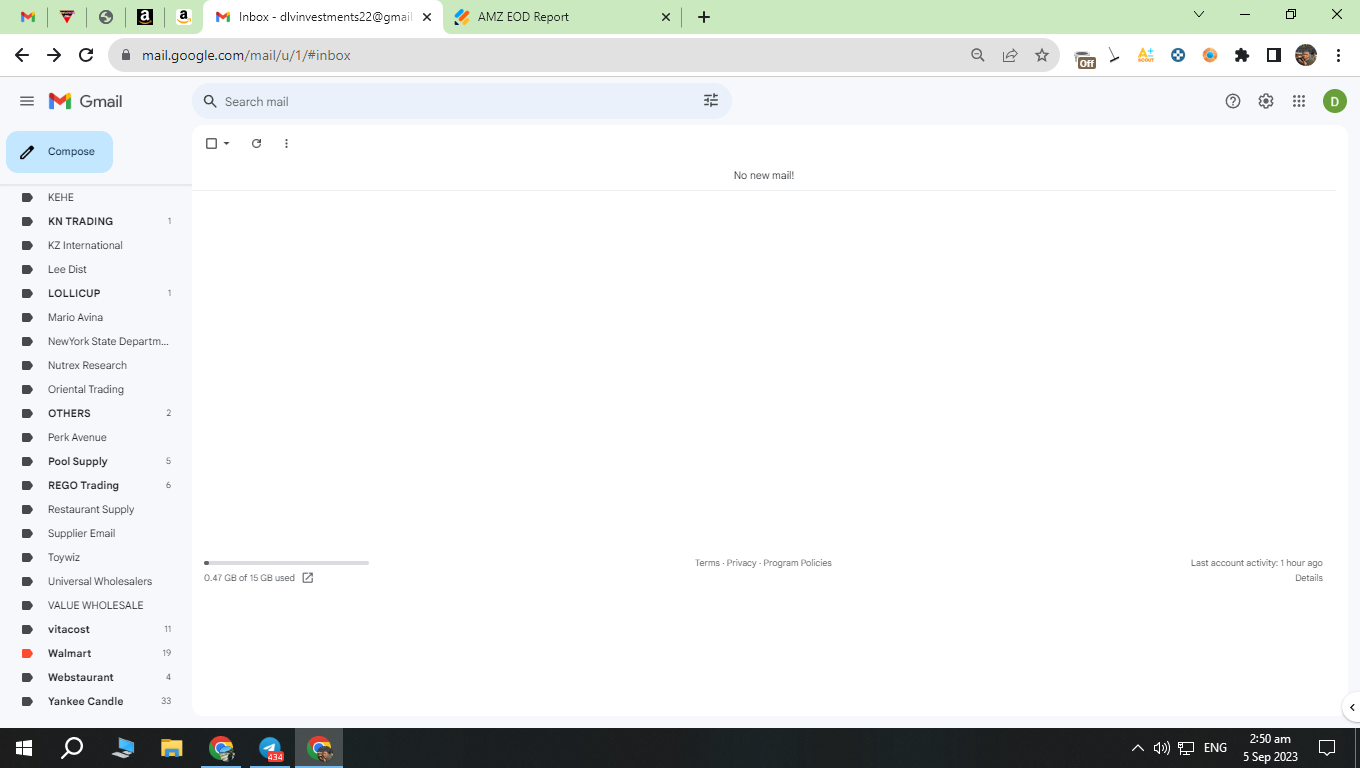Open Gmail Settings gear

click(1266, 101)
